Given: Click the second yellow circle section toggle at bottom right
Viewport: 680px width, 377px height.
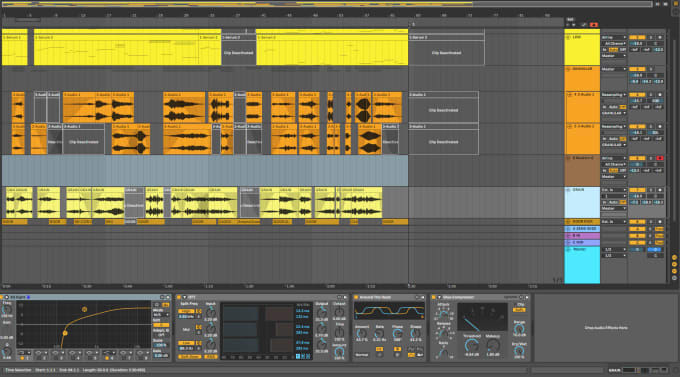Looking at the screenshot, I should 674,264.
